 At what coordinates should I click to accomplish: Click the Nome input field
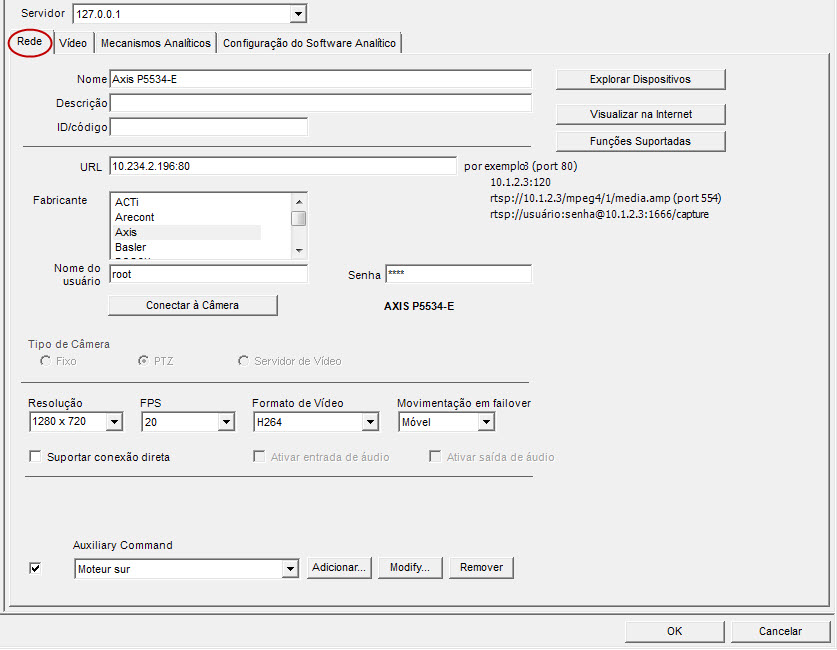coord(320,79)
